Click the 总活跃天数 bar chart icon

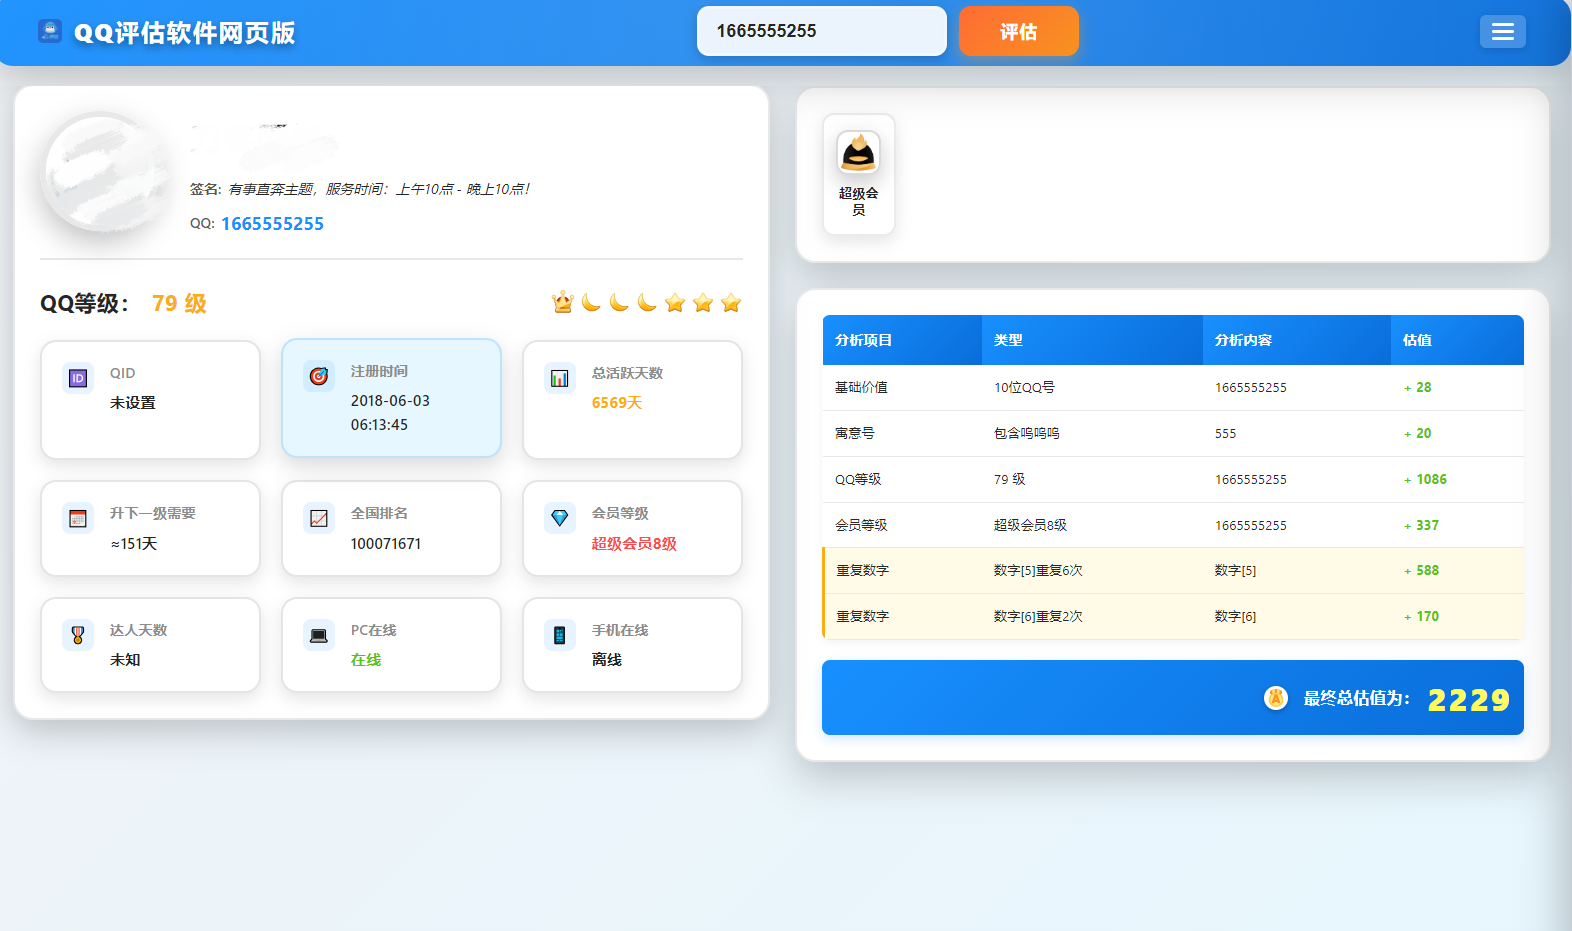[560, 378]
